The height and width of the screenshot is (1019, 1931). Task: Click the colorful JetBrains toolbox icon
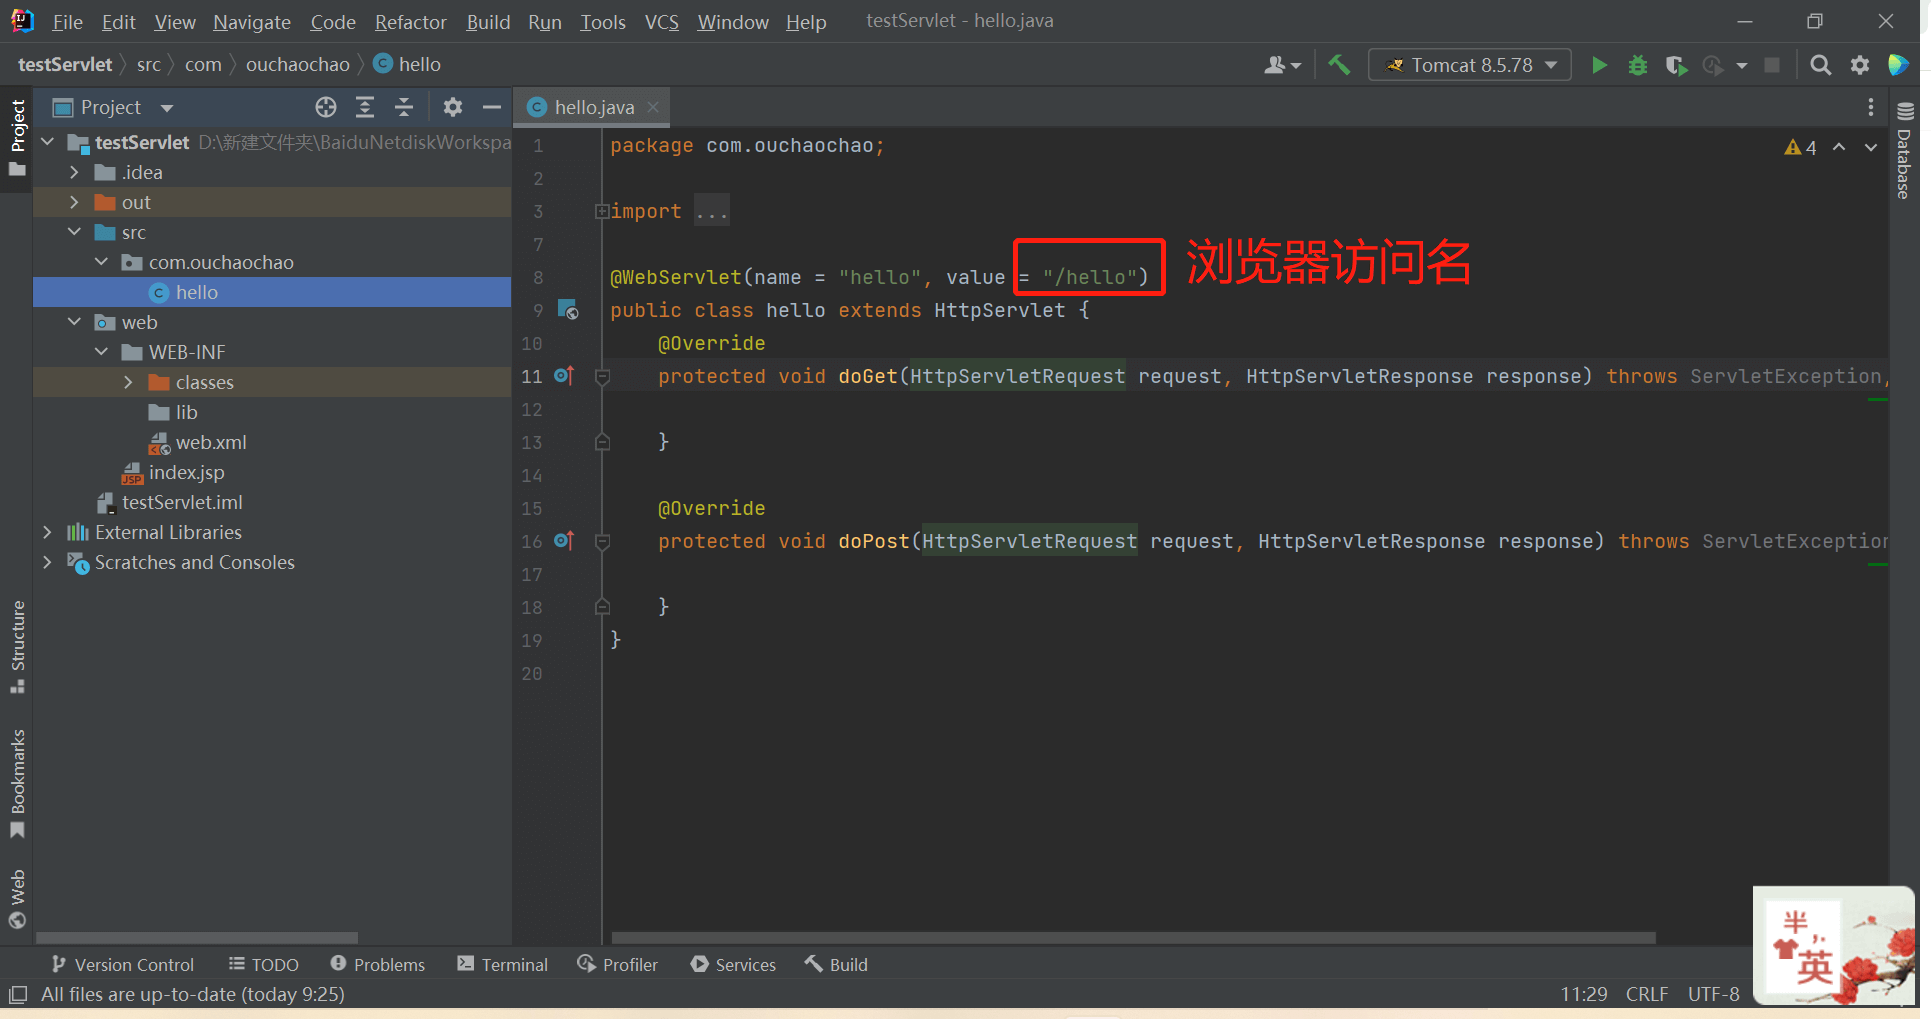pos(1898,65)
